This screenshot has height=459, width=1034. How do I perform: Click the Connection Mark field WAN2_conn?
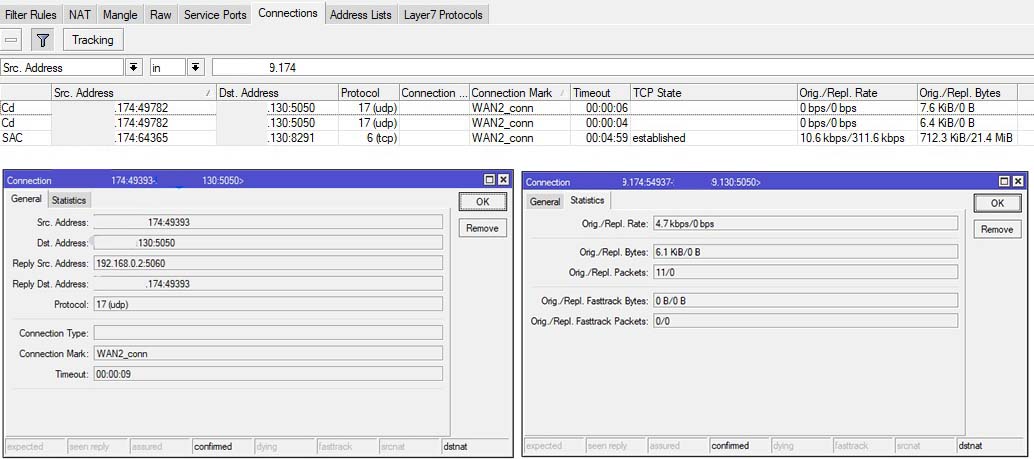(x=268, y=353)
